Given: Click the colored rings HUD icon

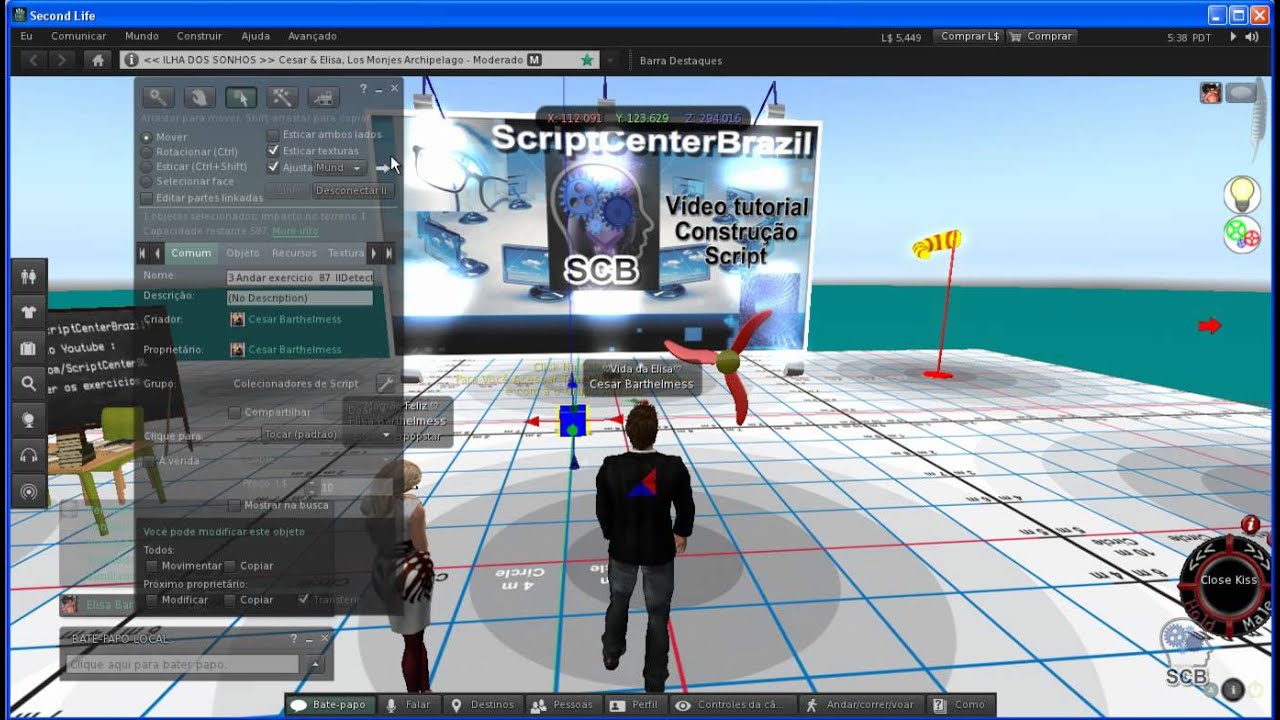Looking at the screenshot, I should 1242,235.
